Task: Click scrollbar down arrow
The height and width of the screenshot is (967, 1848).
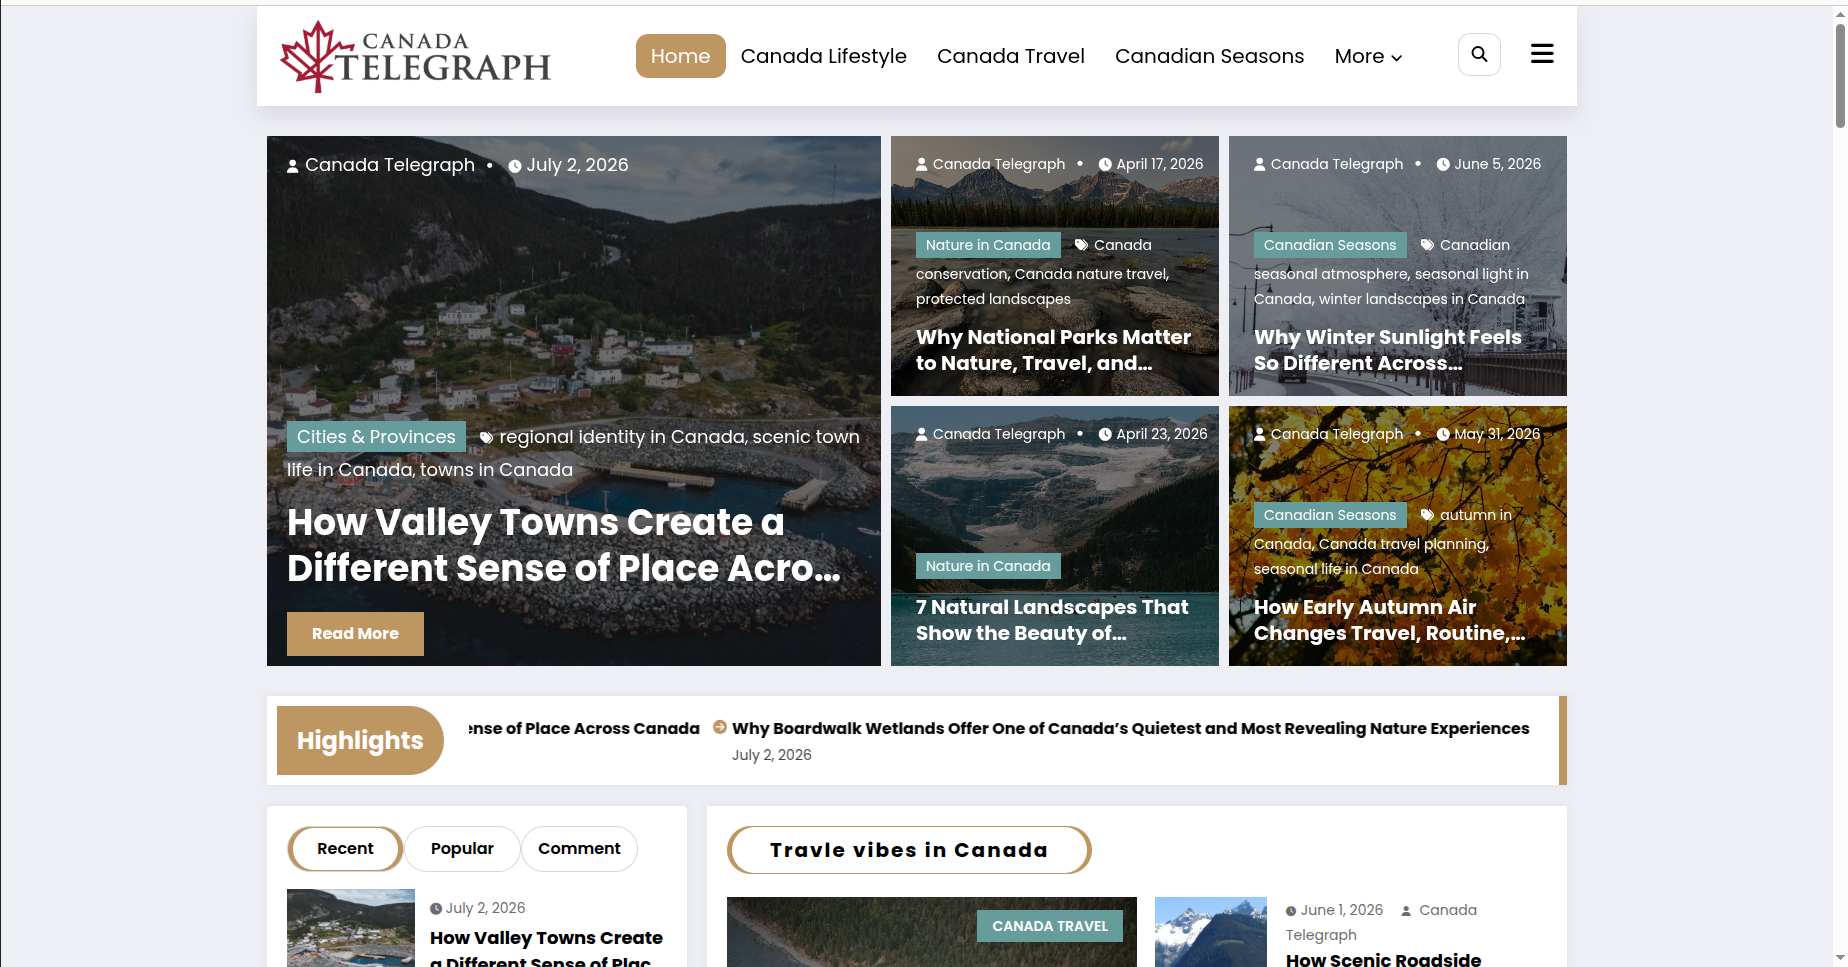Action: 1840,957
